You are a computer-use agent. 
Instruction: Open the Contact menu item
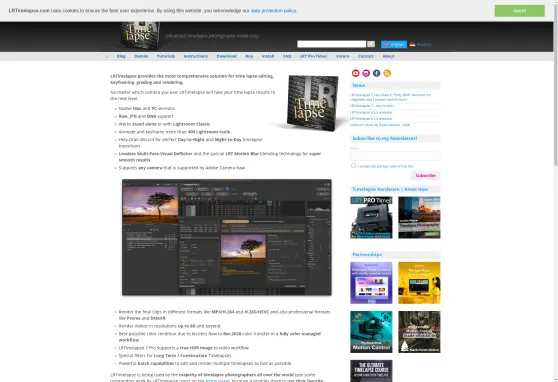[366, 56]
